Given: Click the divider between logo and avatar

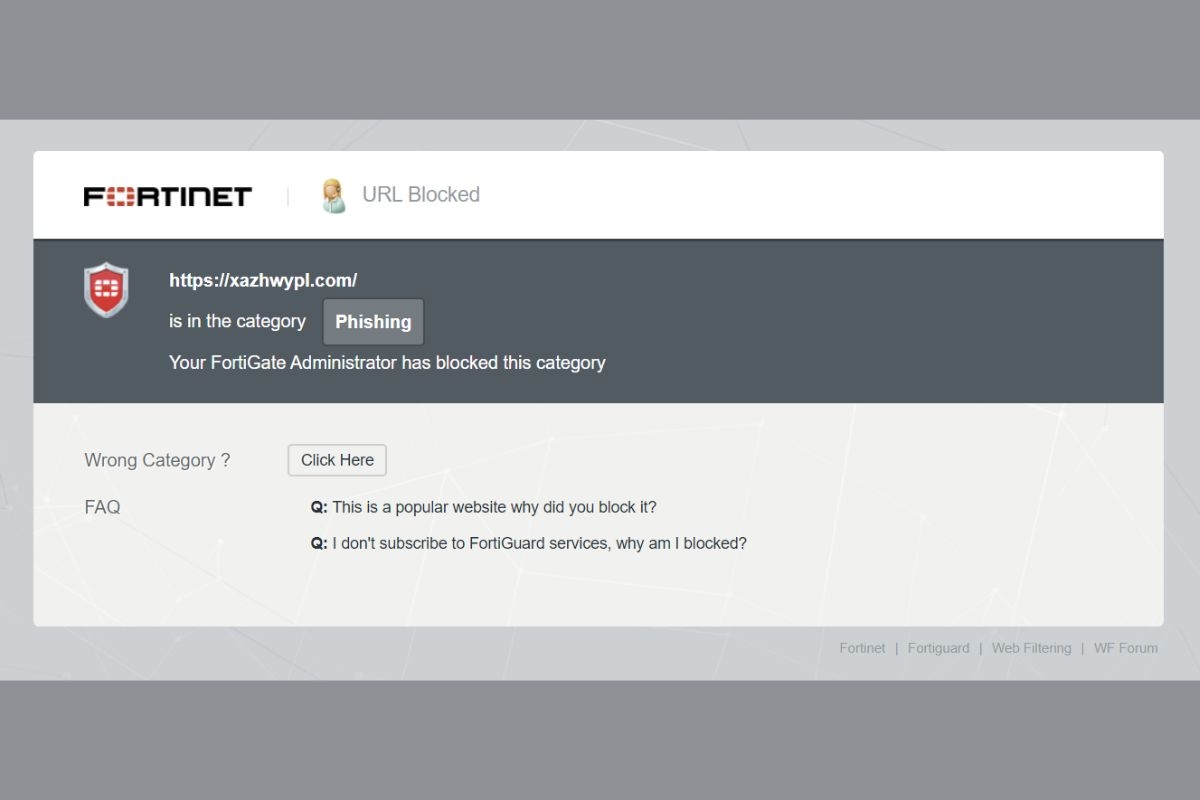Looking at the screenshot, I should 288,196.
